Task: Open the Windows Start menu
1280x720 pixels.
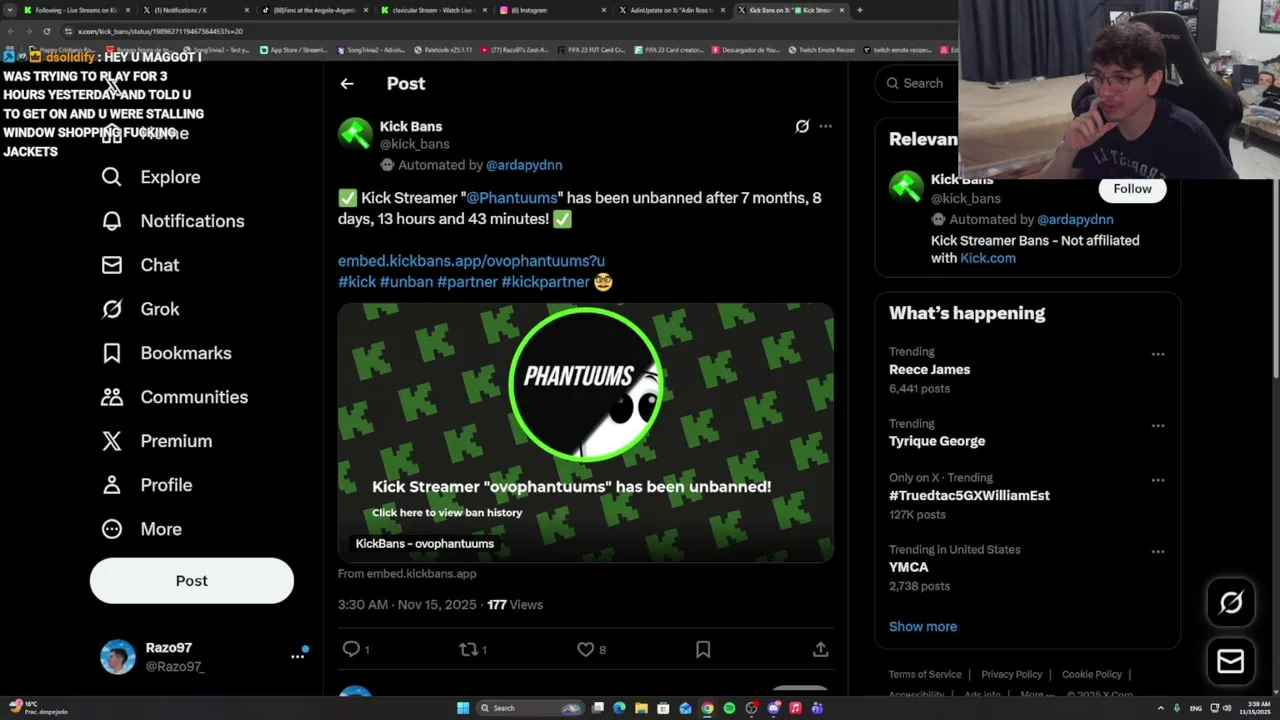Action: coord(463,708)
